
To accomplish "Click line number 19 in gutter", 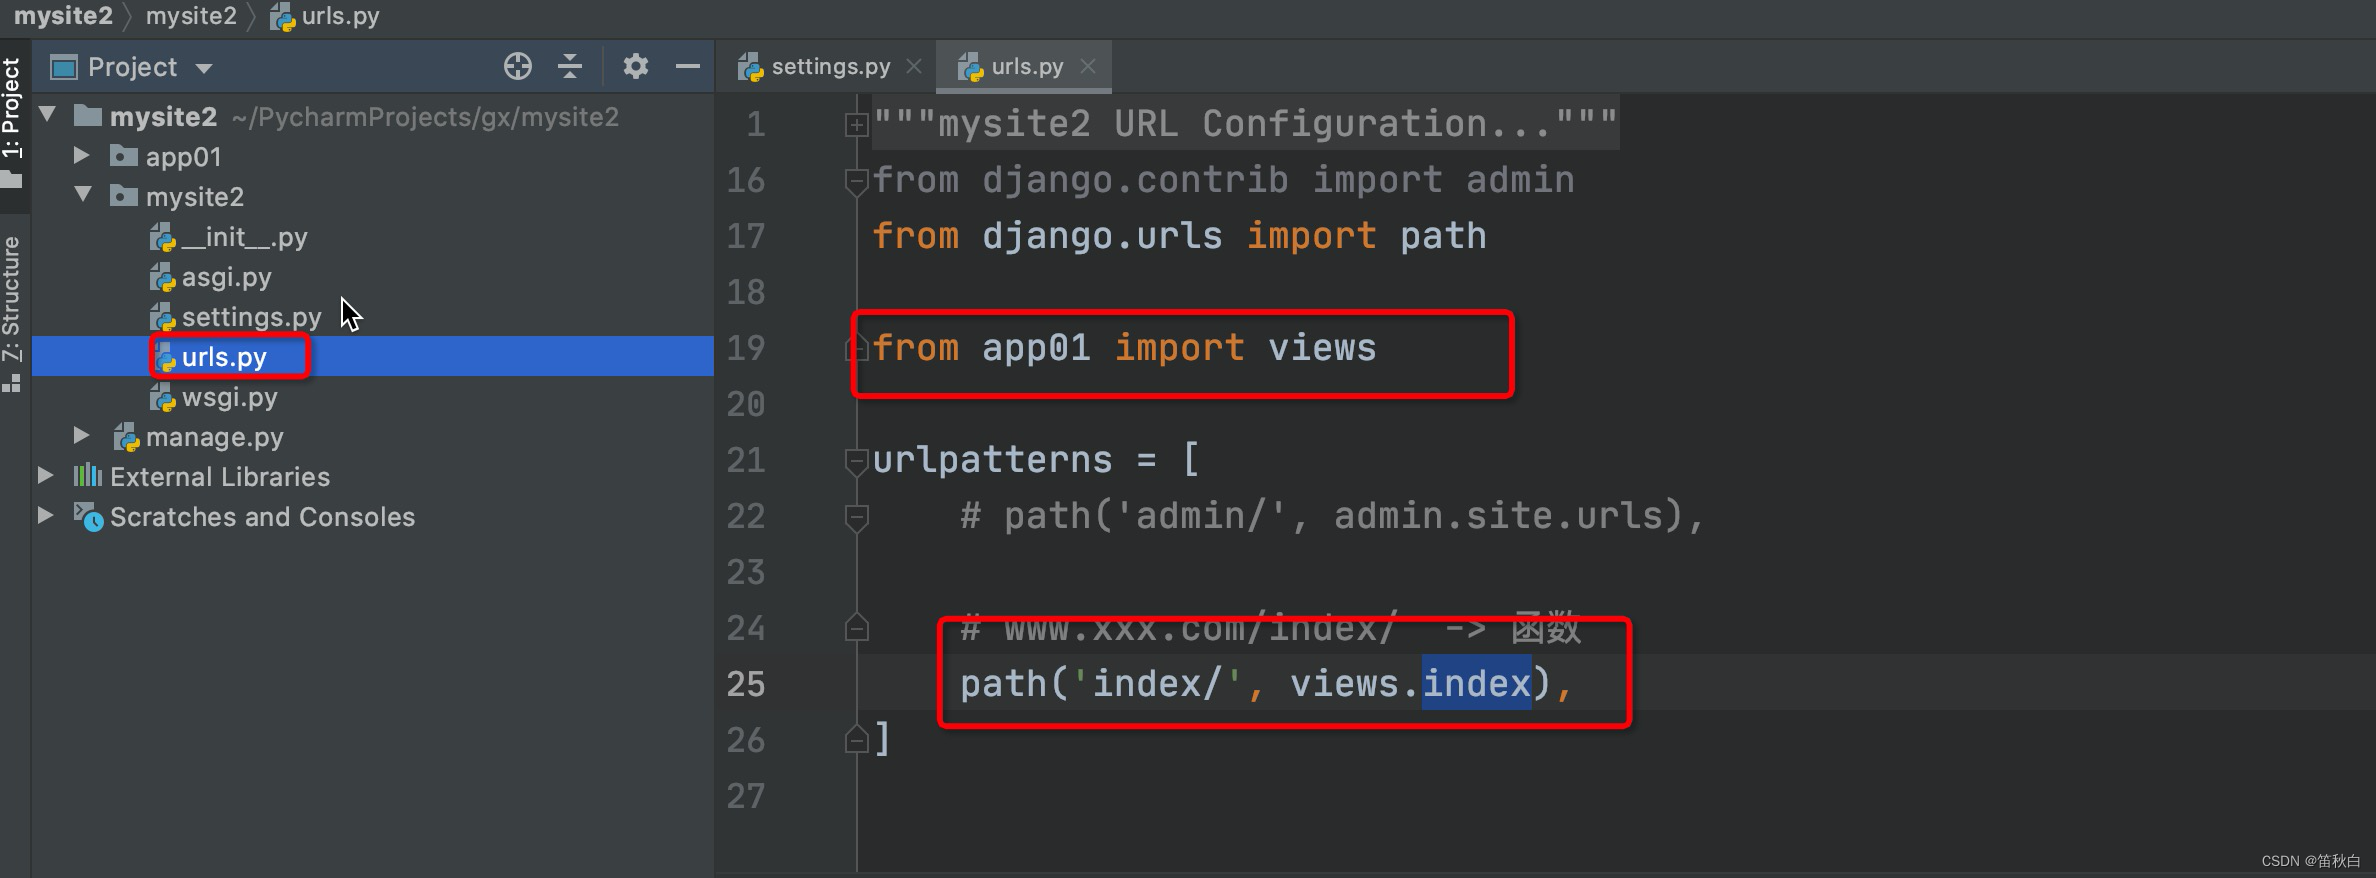I will click(x=746, y=348).
